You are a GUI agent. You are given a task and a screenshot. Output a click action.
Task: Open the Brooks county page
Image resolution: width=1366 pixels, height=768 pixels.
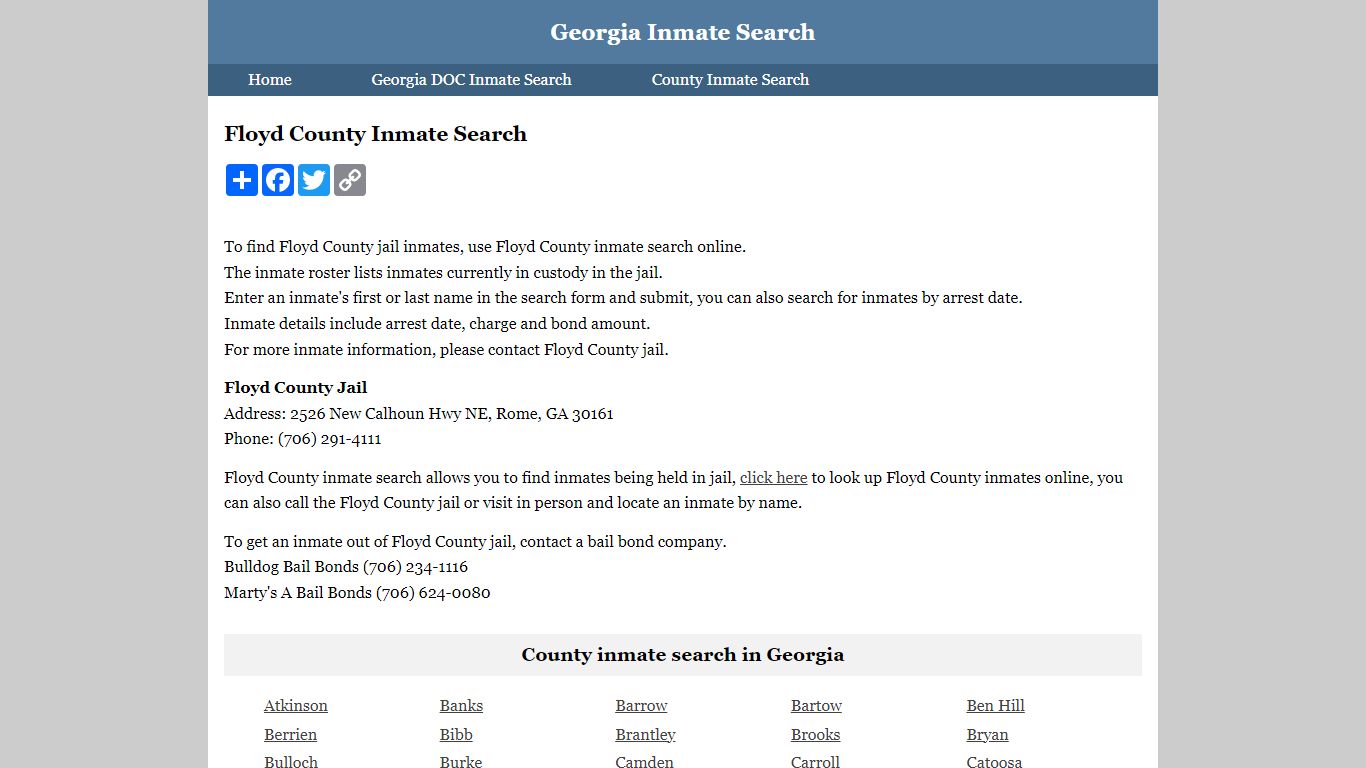pos(815,734)
